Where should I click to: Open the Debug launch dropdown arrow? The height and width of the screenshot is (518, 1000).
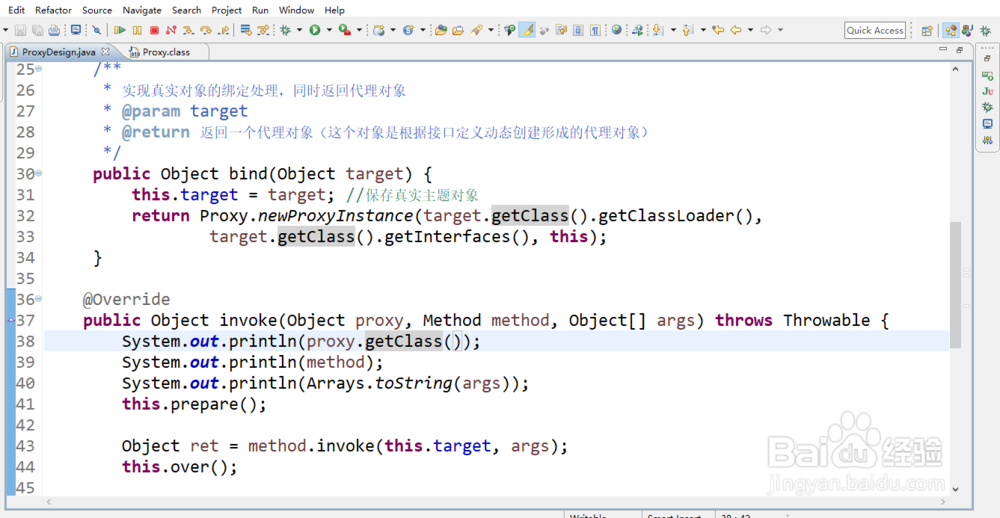point(300,30)
